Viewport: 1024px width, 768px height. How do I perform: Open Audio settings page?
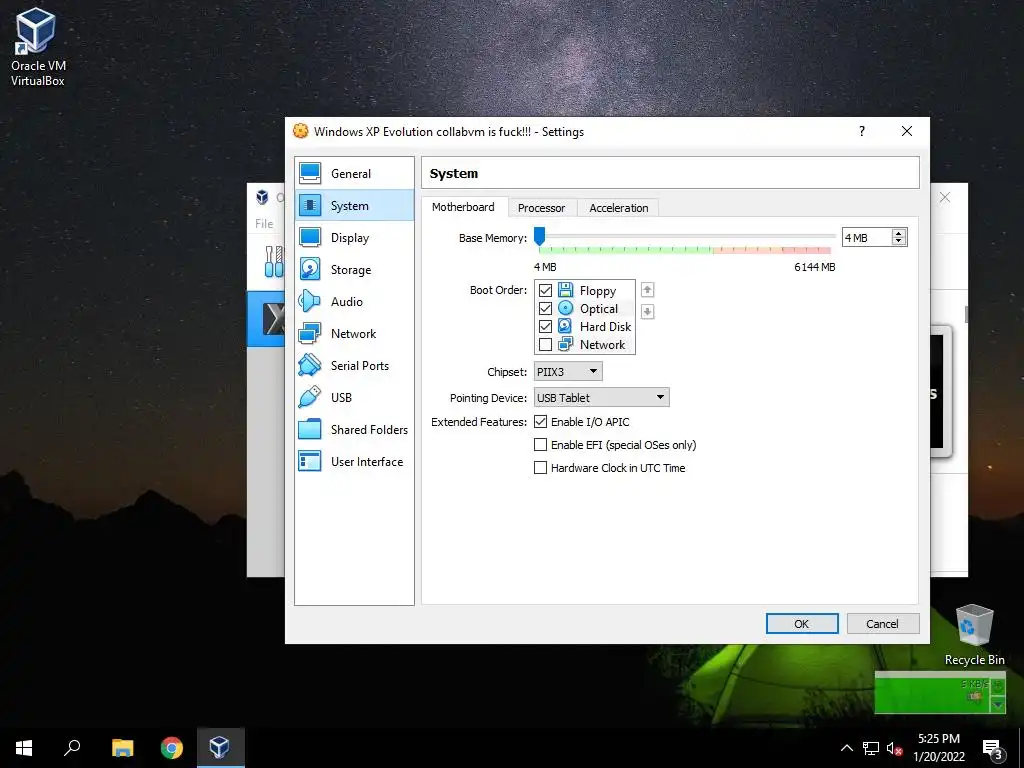coord(354,302)
